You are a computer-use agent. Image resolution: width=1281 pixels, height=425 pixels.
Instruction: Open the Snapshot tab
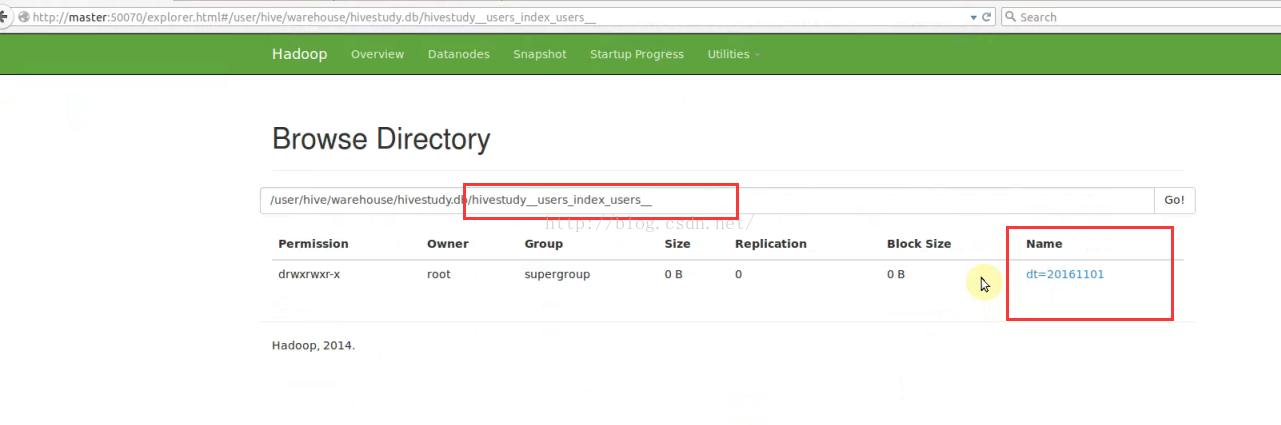point(540,54)
